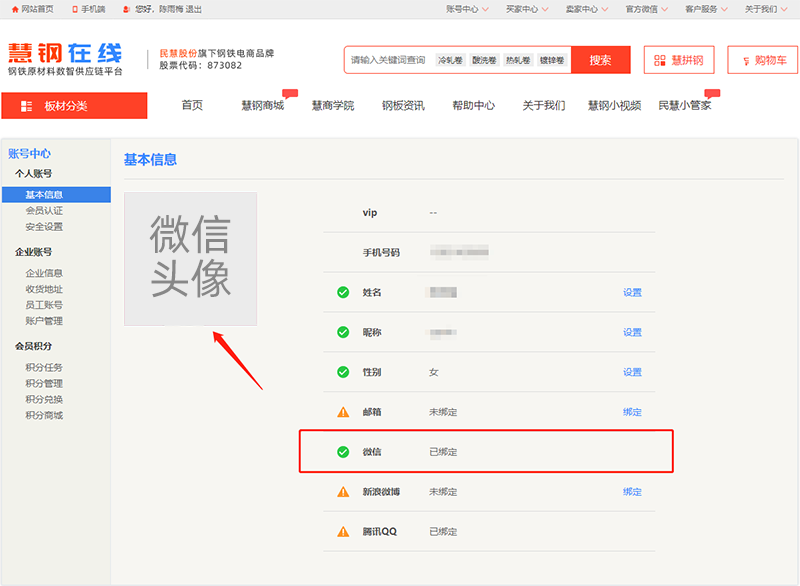Open the 客户服务 dropdown
Viewport: 800px width, 586px height.
point(707,9)
